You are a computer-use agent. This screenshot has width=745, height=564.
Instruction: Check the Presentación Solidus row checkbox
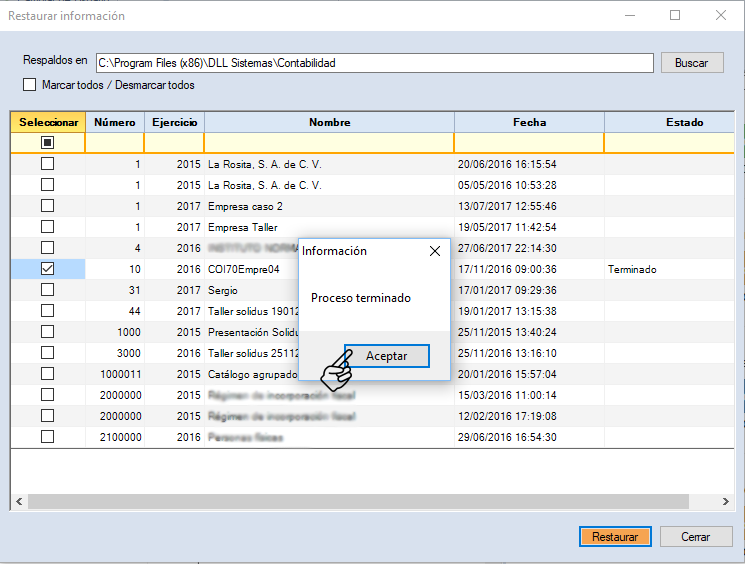47,332
